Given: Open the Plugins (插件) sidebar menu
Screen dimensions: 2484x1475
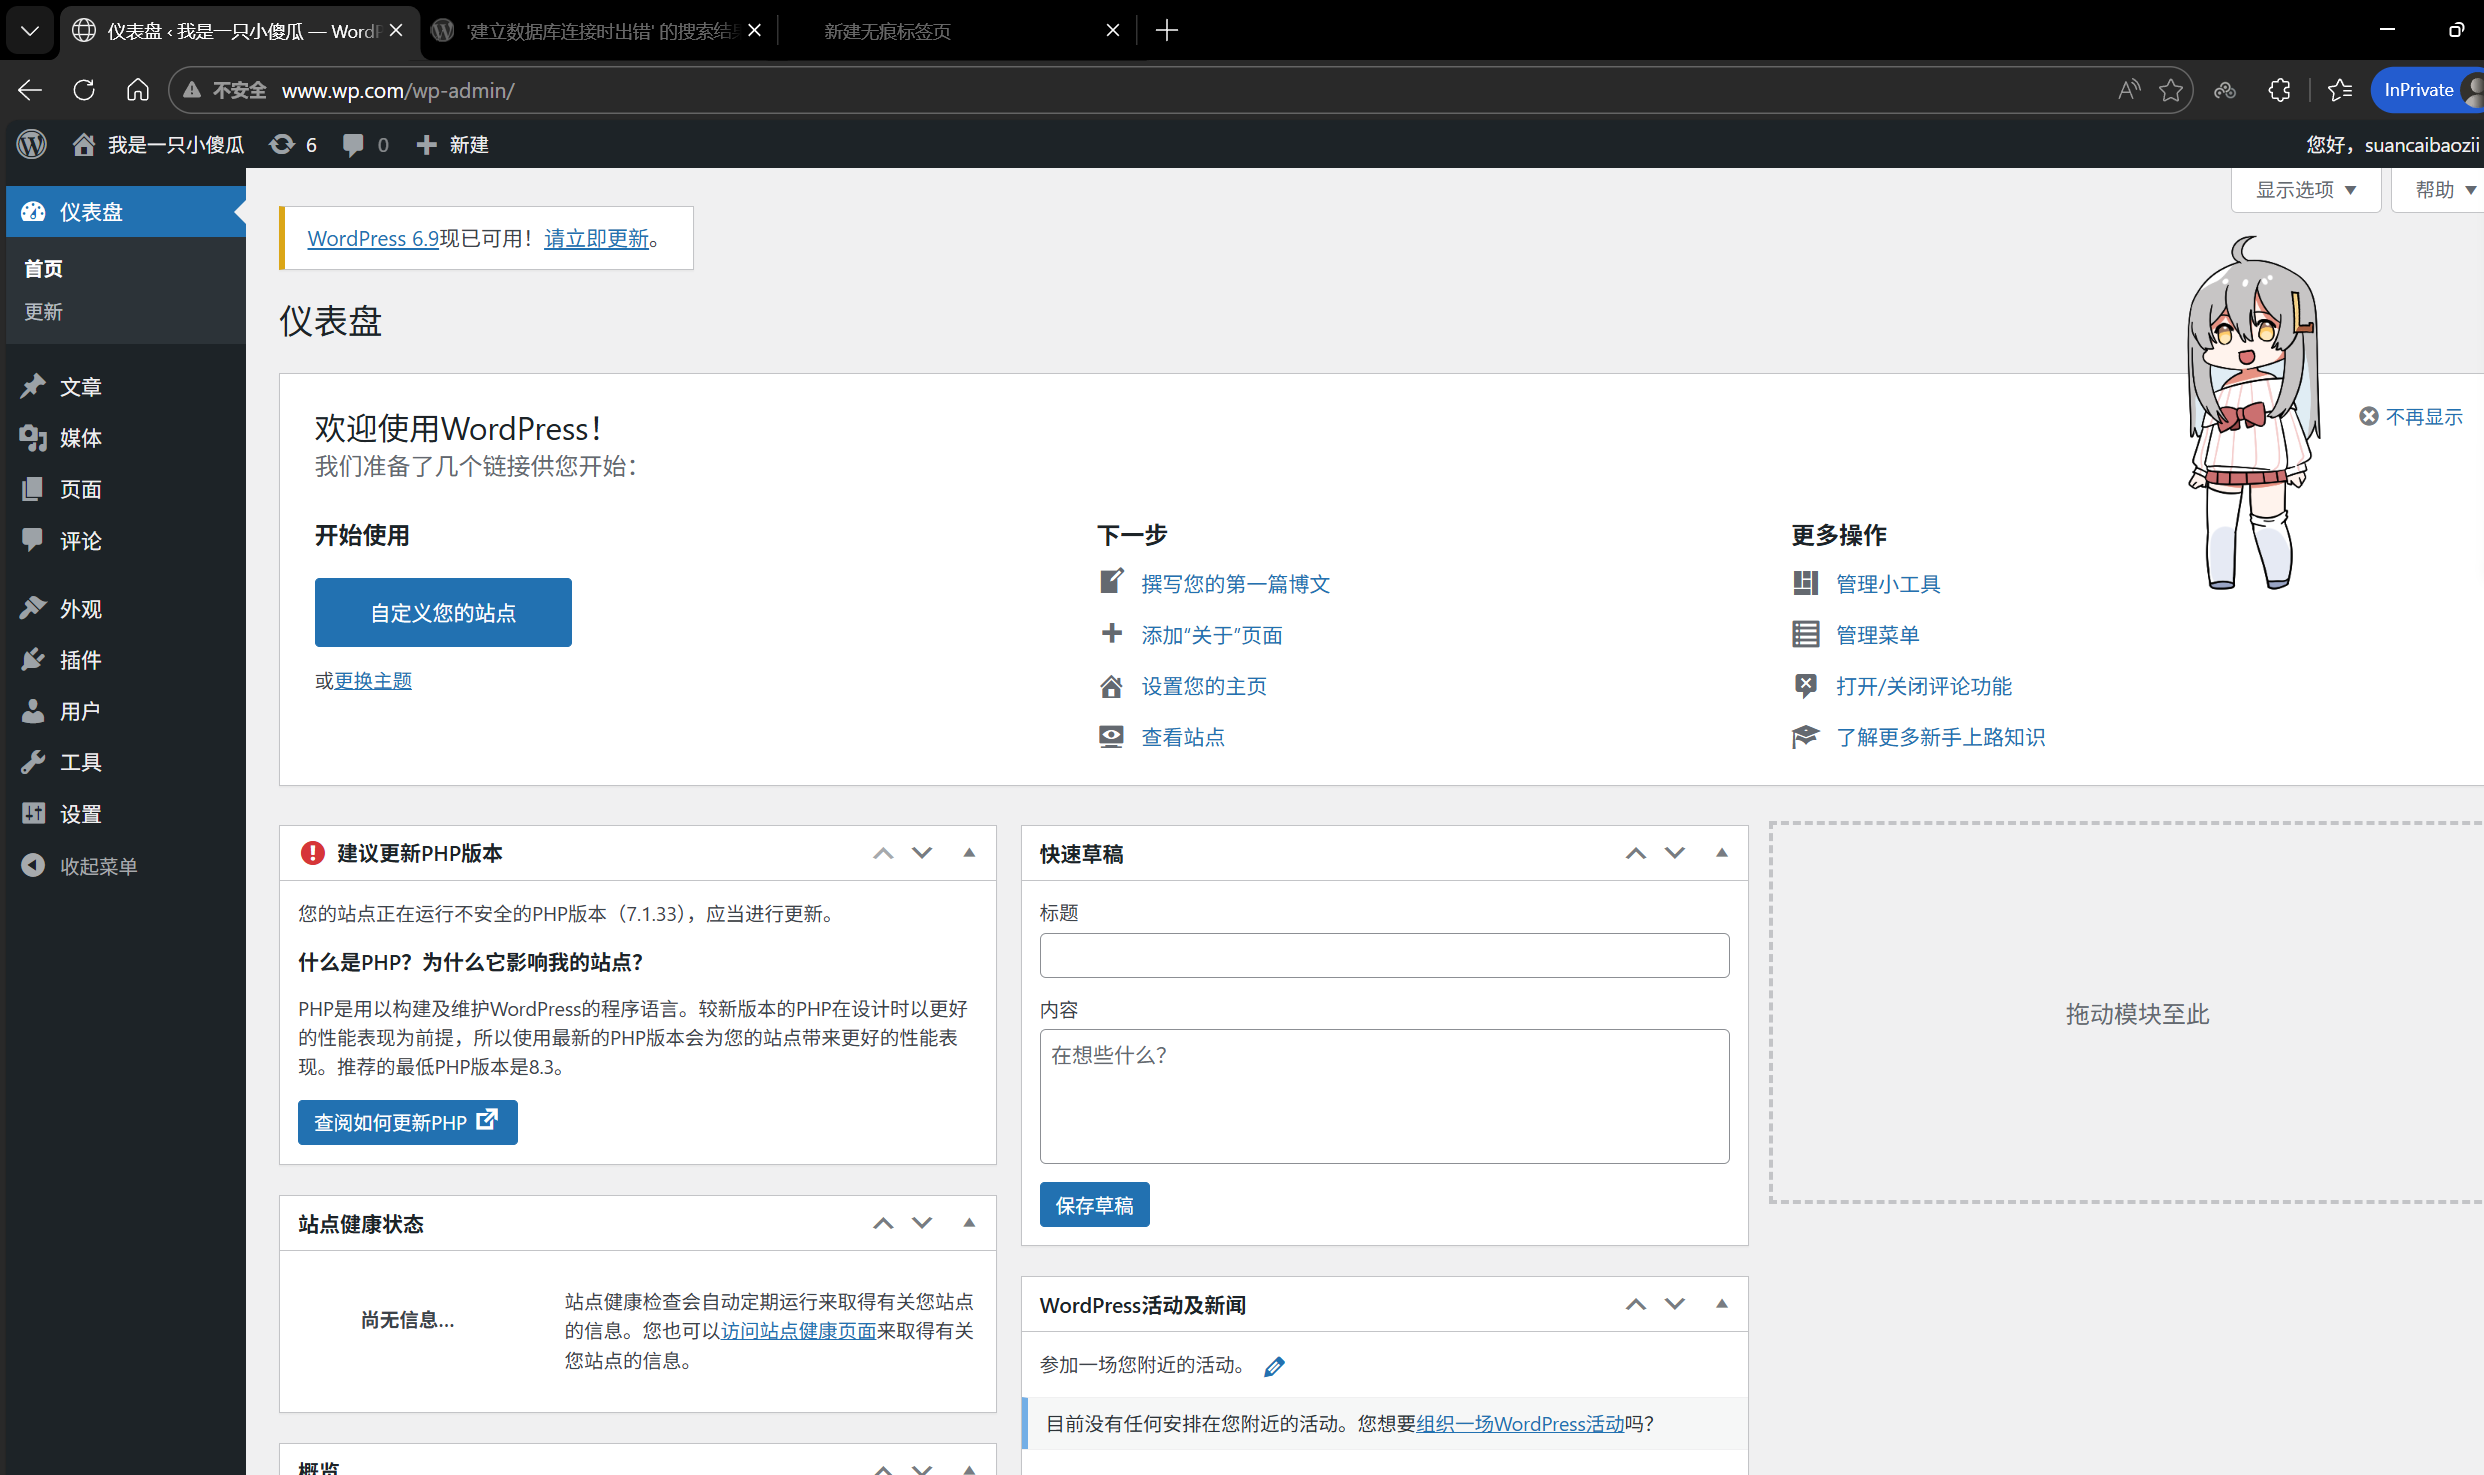Looking at the screenshot, I should point(80,660).
